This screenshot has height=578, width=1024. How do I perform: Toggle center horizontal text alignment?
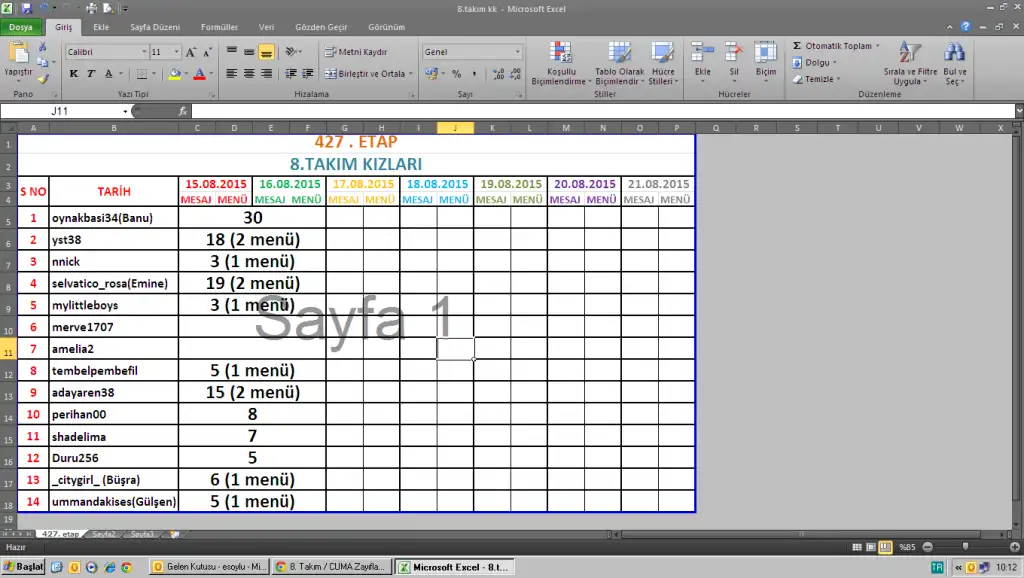pyautogui.click(x=249, y=74)
